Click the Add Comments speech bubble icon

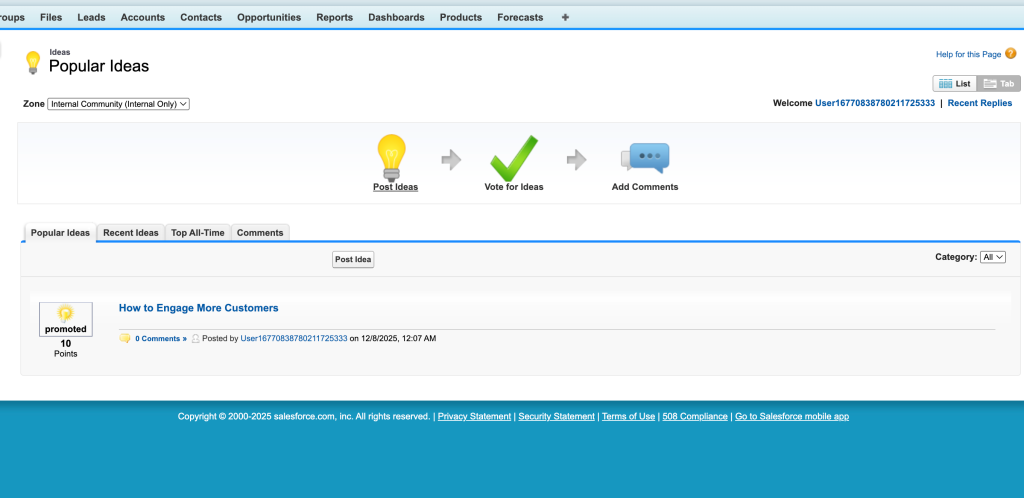pyautogui.click(x=645, y=158)
